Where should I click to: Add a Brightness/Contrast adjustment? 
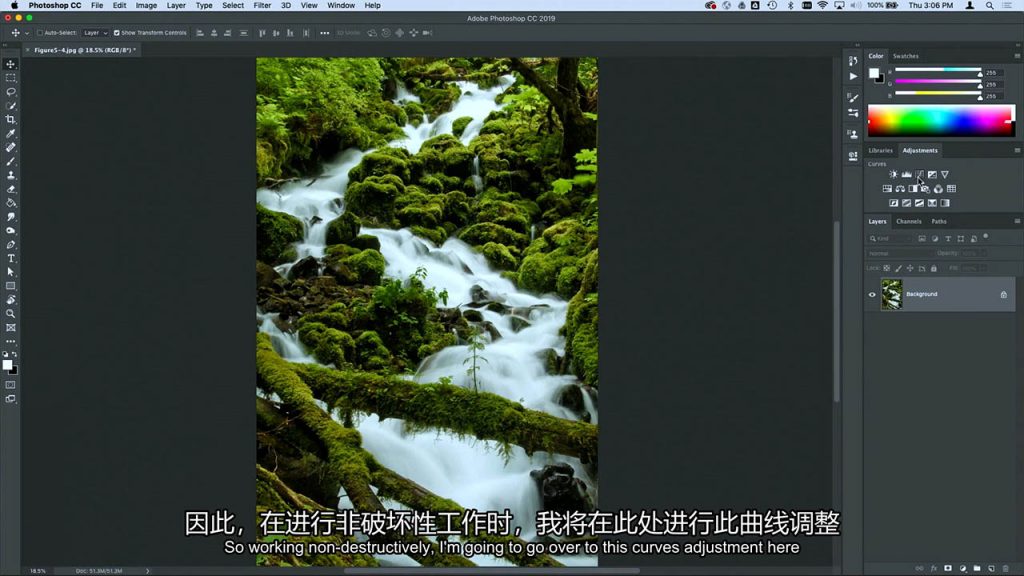point(893,174)
